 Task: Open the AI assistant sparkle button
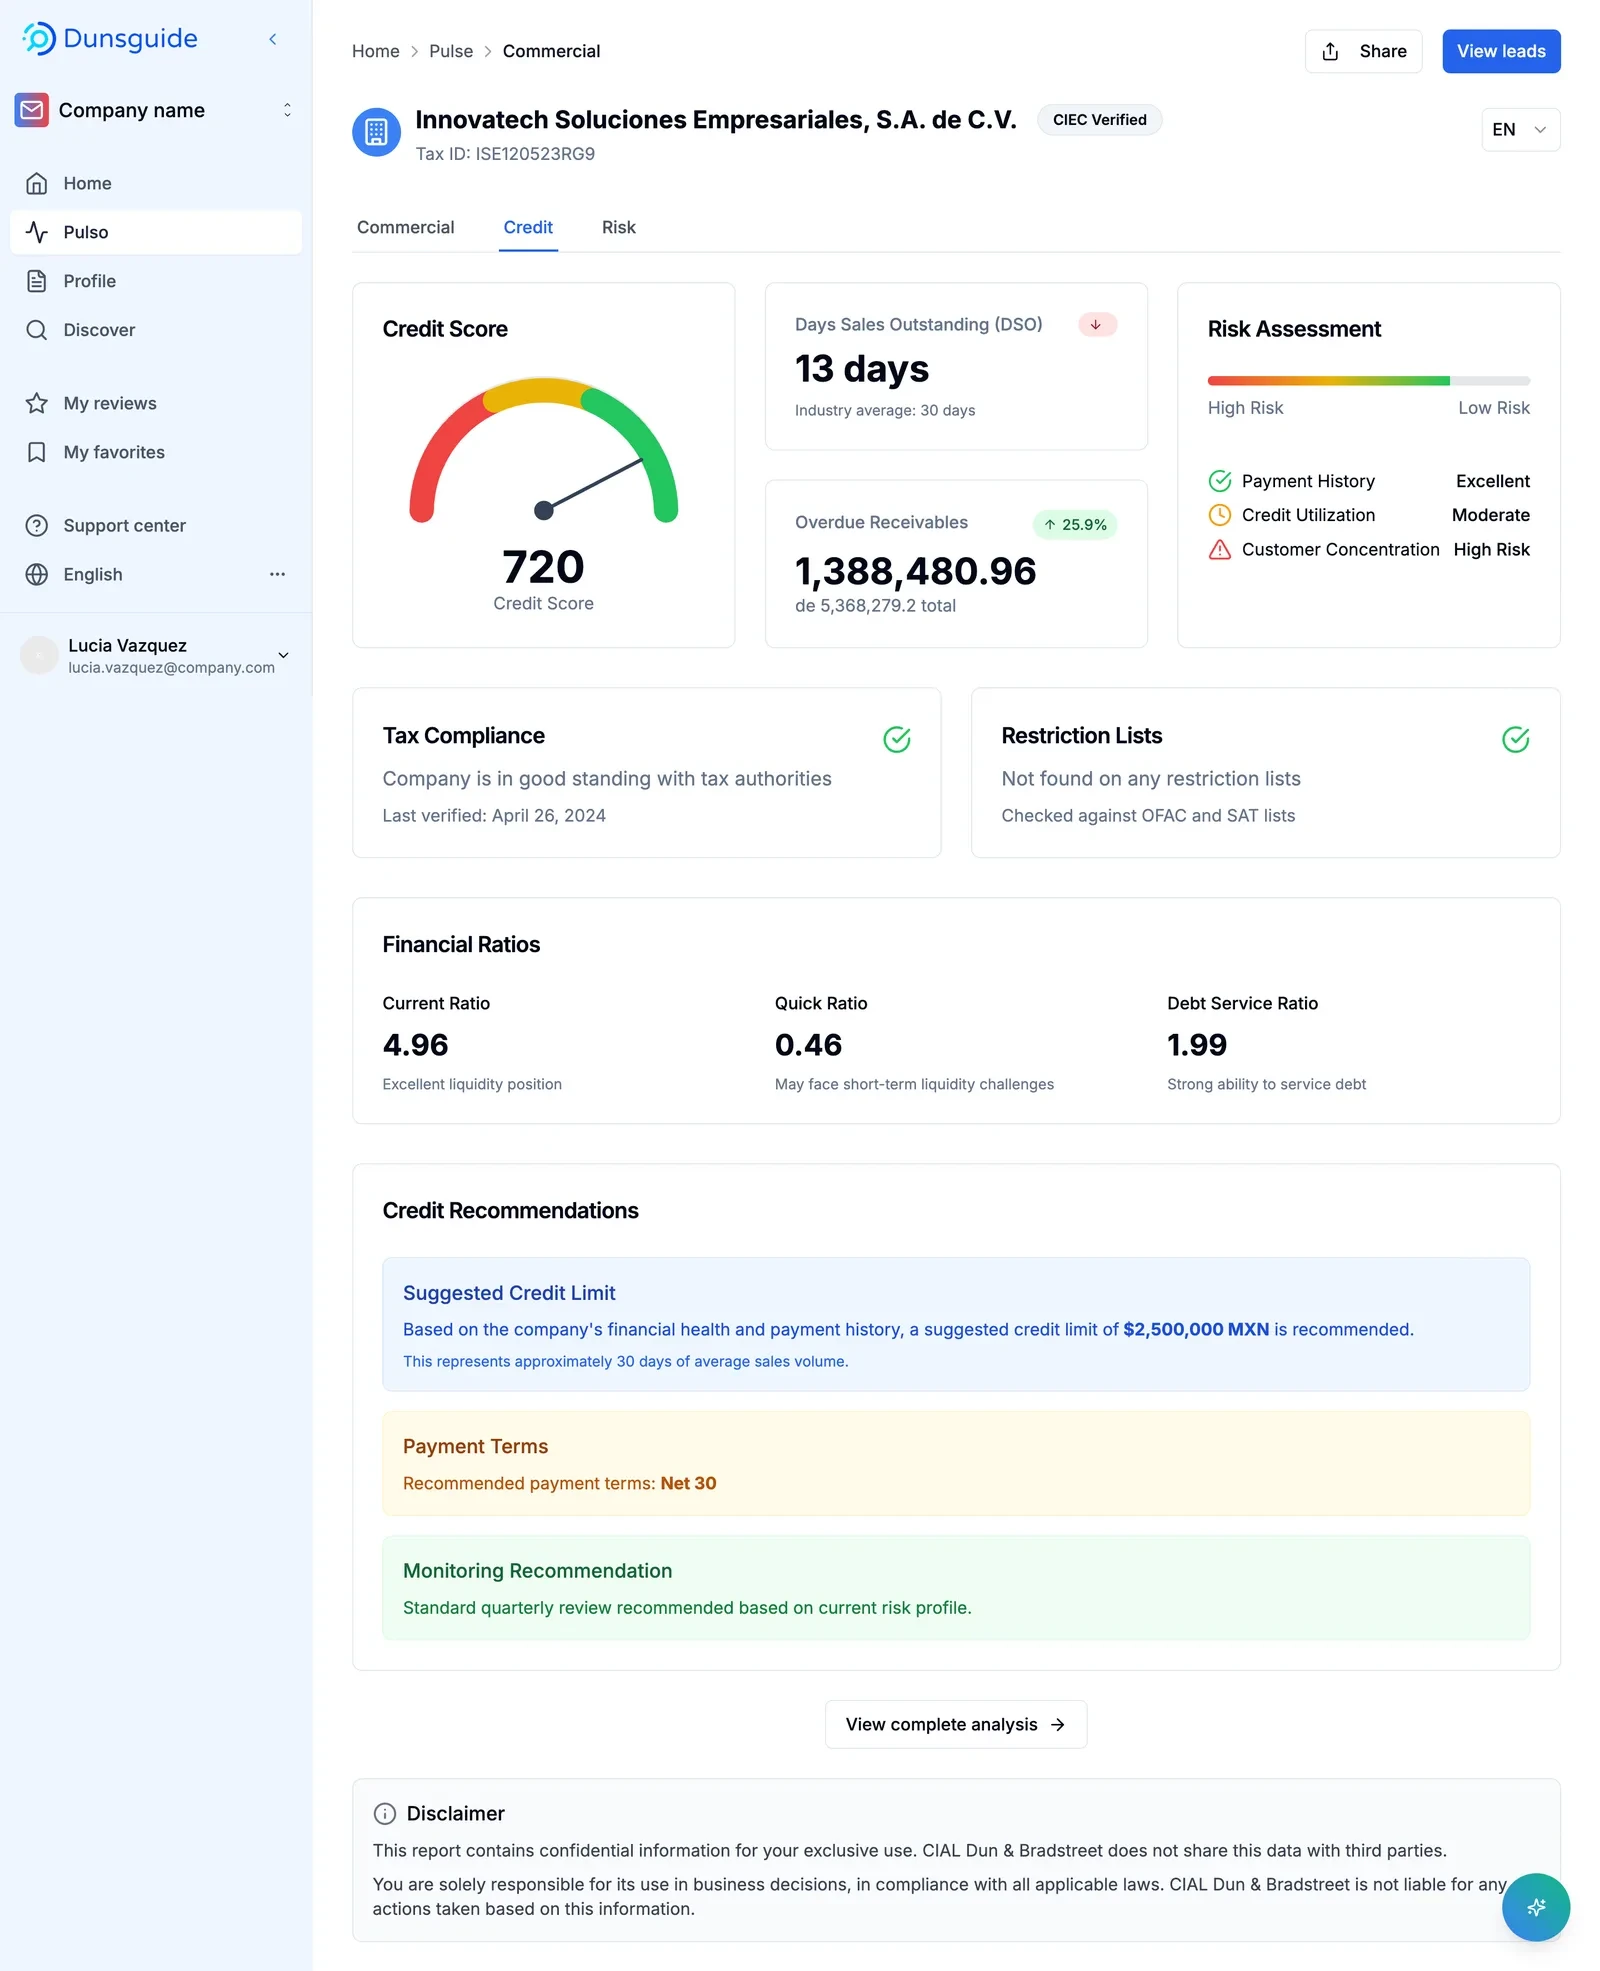[1536, 1907]
